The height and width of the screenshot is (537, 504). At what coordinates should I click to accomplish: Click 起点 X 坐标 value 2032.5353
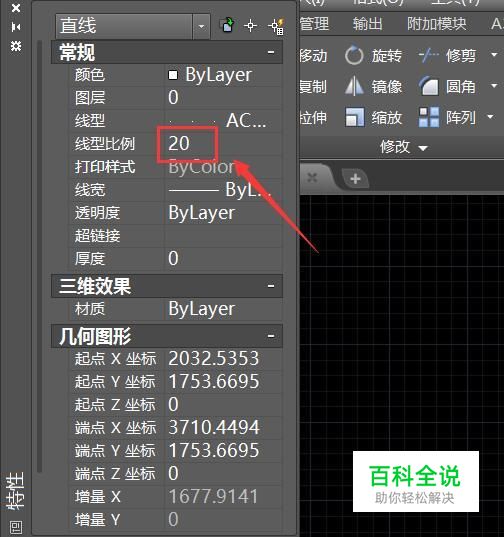pos(223,359)
